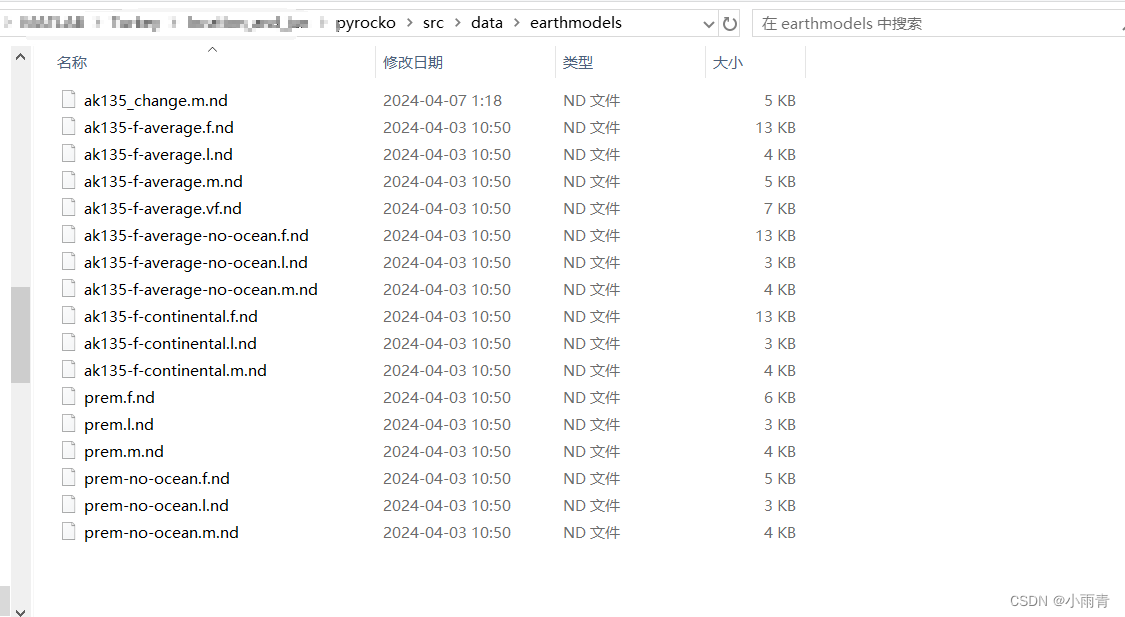Image resolution: width=1125 pixels, height=617 pixels.
Task: Select file name ak135-f-continental.l.nd
Action: click(170, 344)
